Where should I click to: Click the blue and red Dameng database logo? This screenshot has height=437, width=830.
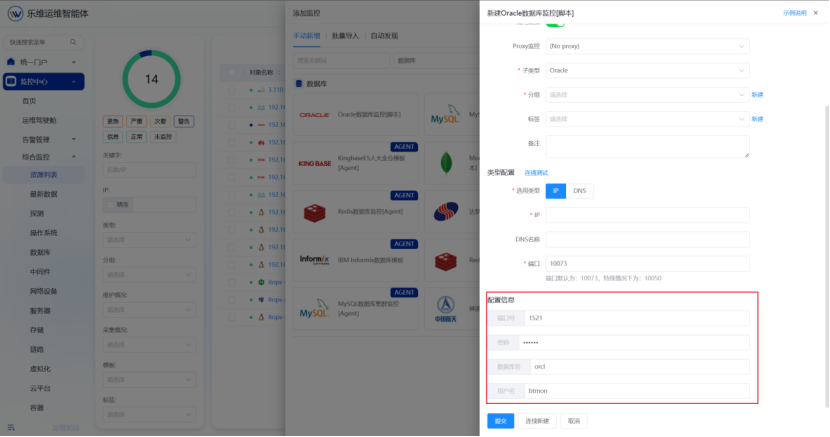[446, 212]
